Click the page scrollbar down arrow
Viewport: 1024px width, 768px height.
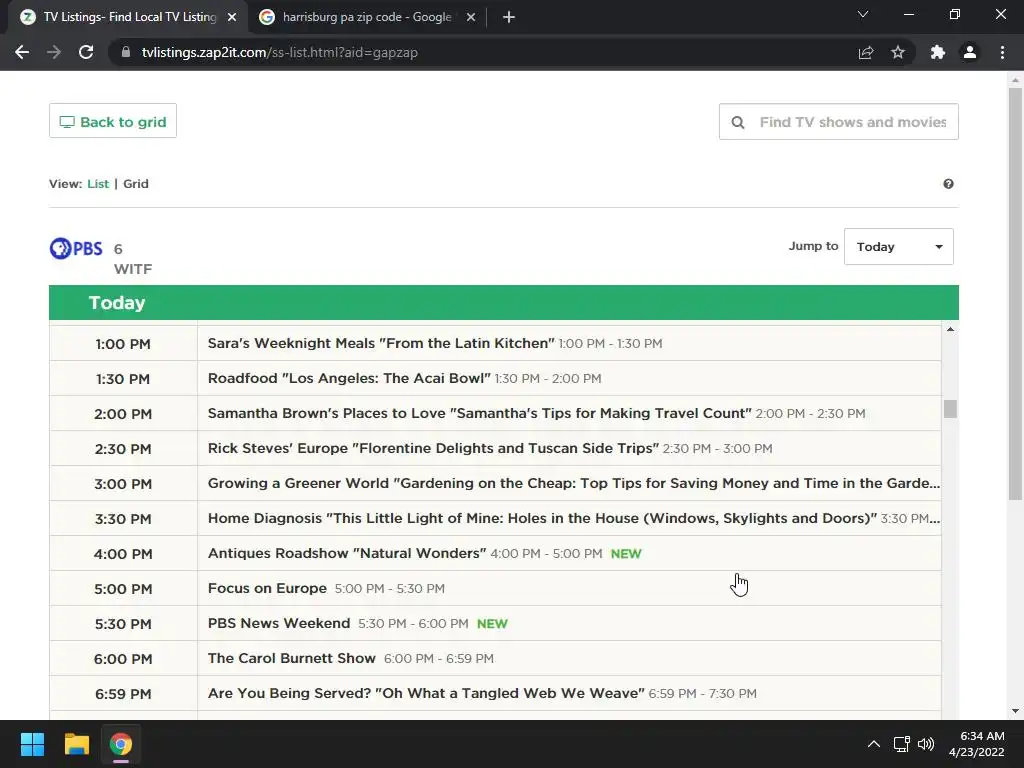(1015, 711)
